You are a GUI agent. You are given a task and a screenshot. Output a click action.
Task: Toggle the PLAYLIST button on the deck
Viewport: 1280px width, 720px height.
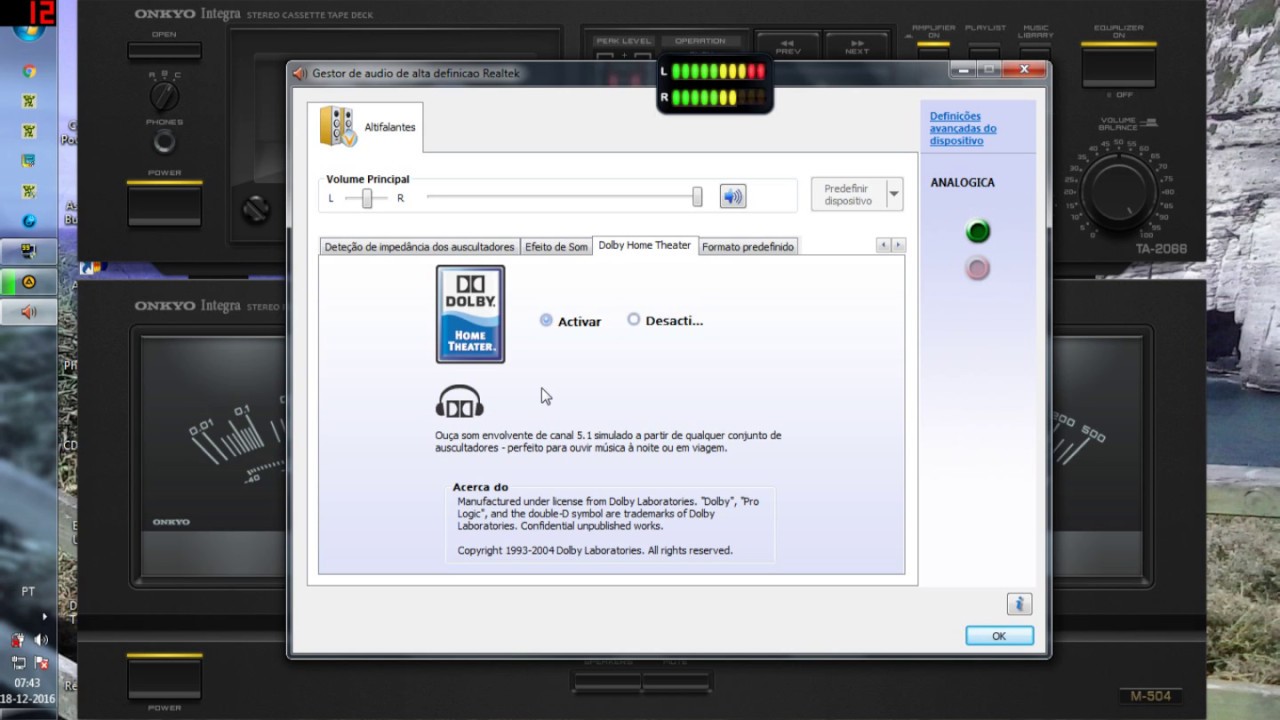tap(985, 50)
